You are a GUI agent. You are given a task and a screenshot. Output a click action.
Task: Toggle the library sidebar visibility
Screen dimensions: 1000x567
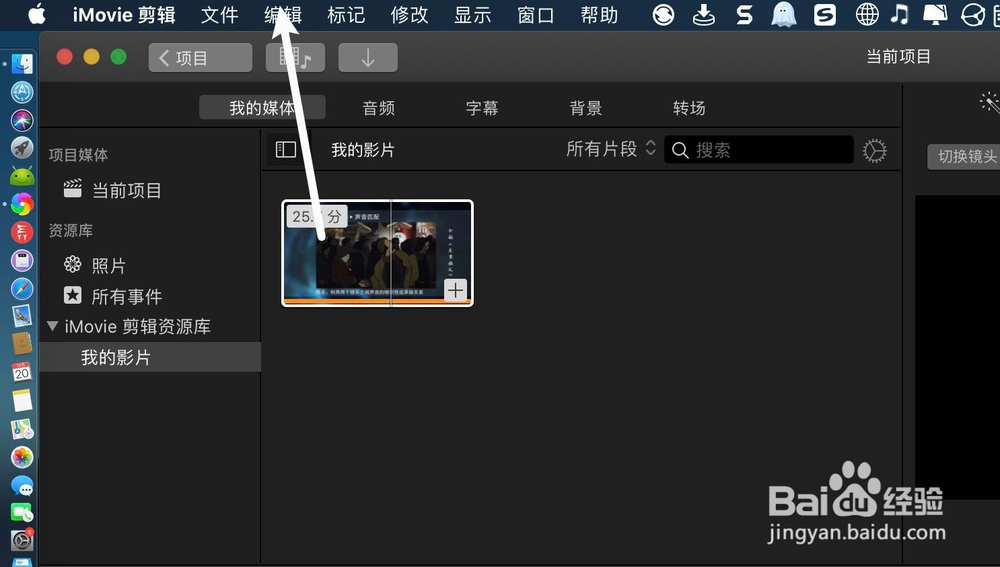point(285,150)
